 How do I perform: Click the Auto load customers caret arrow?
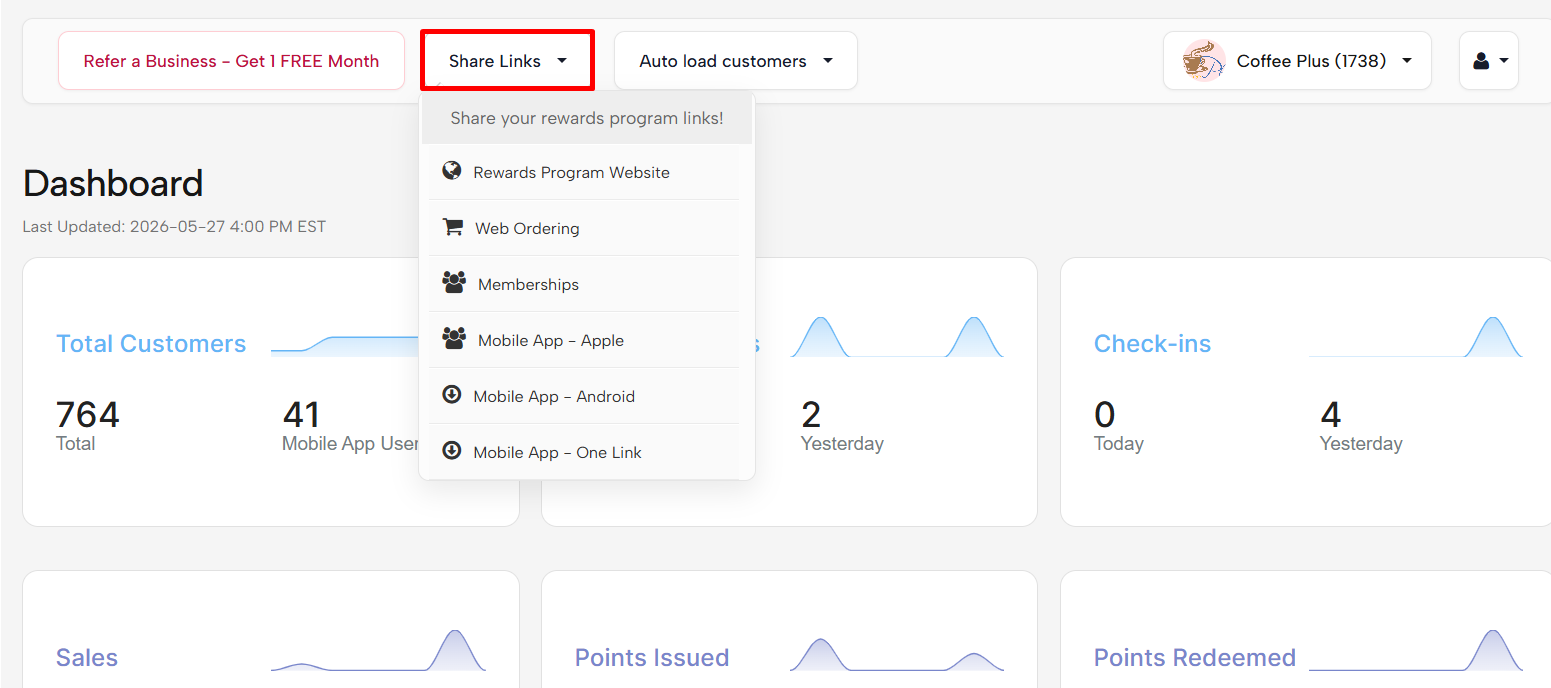tap(828, 61)
